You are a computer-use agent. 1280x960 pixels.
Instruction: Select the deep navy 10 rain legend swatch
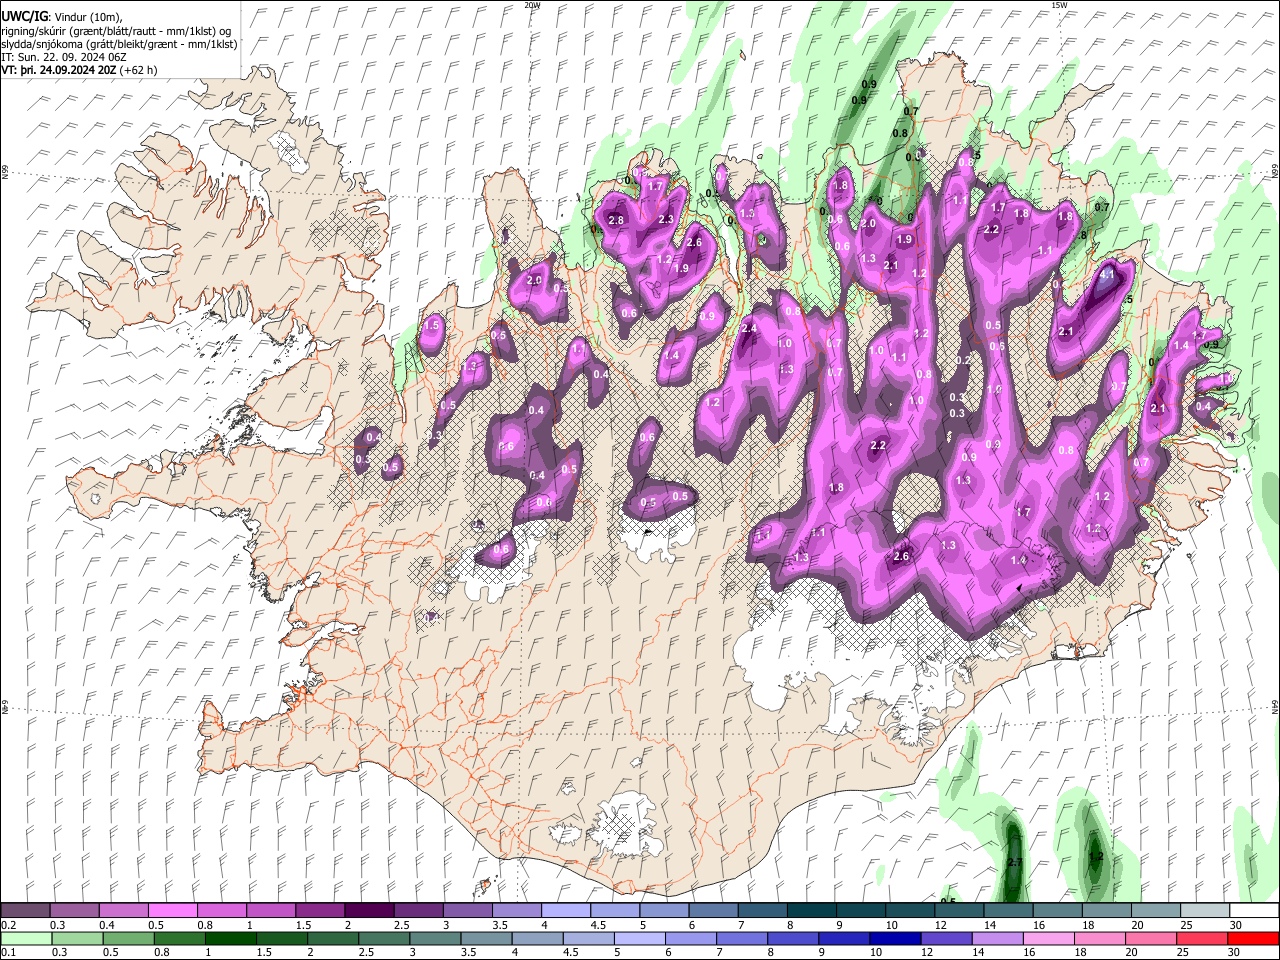[895, 938]
